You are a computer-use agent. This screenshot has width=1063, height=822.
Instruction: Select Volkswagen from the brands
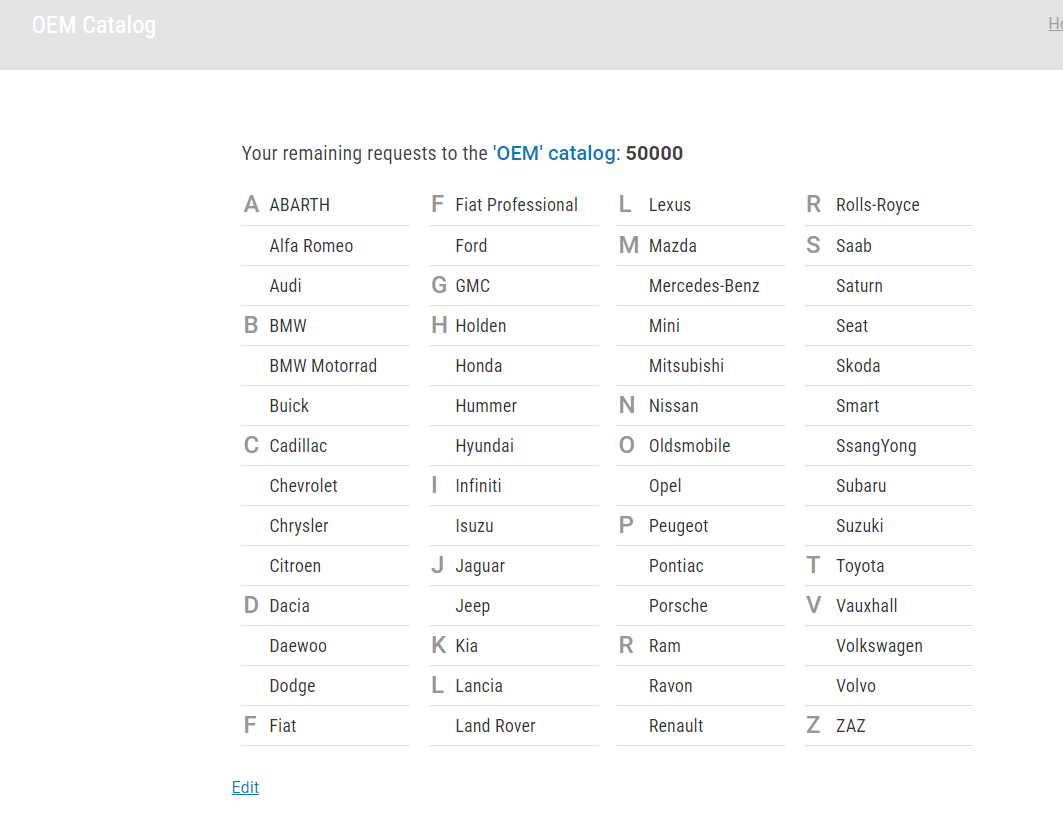(879, 646)
